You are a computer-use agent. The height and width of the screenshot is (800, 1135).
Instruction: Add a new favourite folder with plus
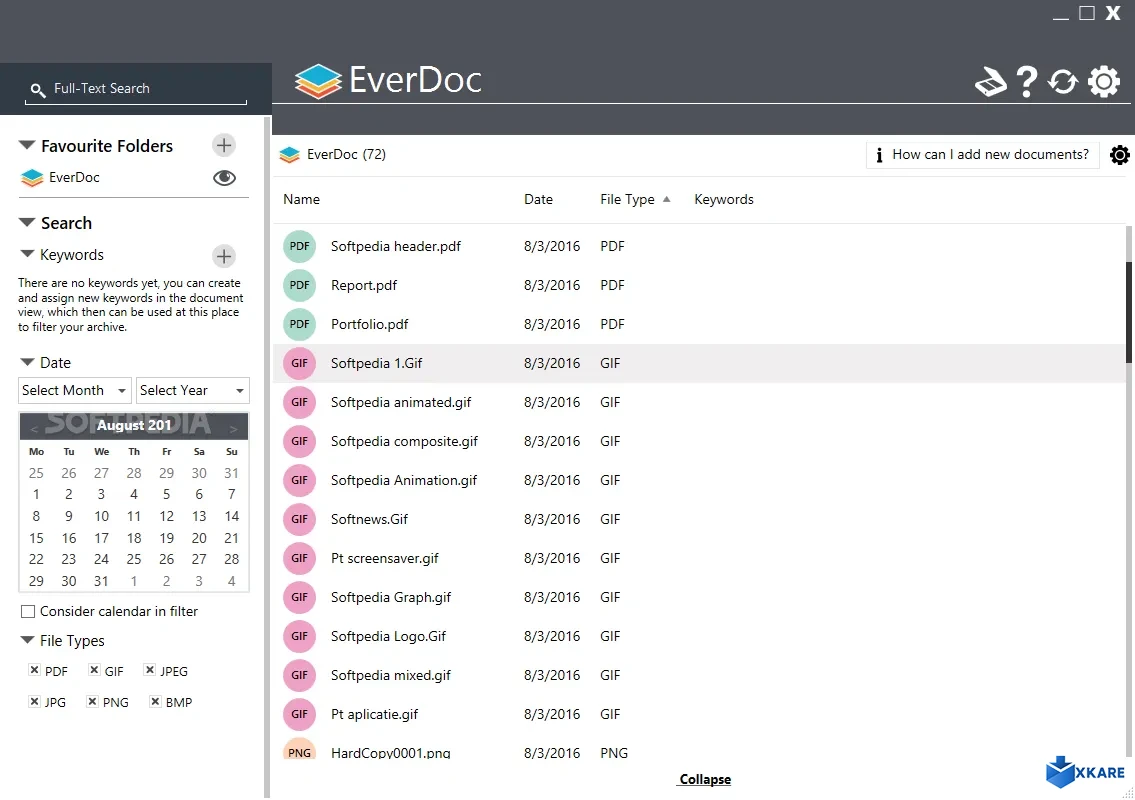tap(224, 146)
